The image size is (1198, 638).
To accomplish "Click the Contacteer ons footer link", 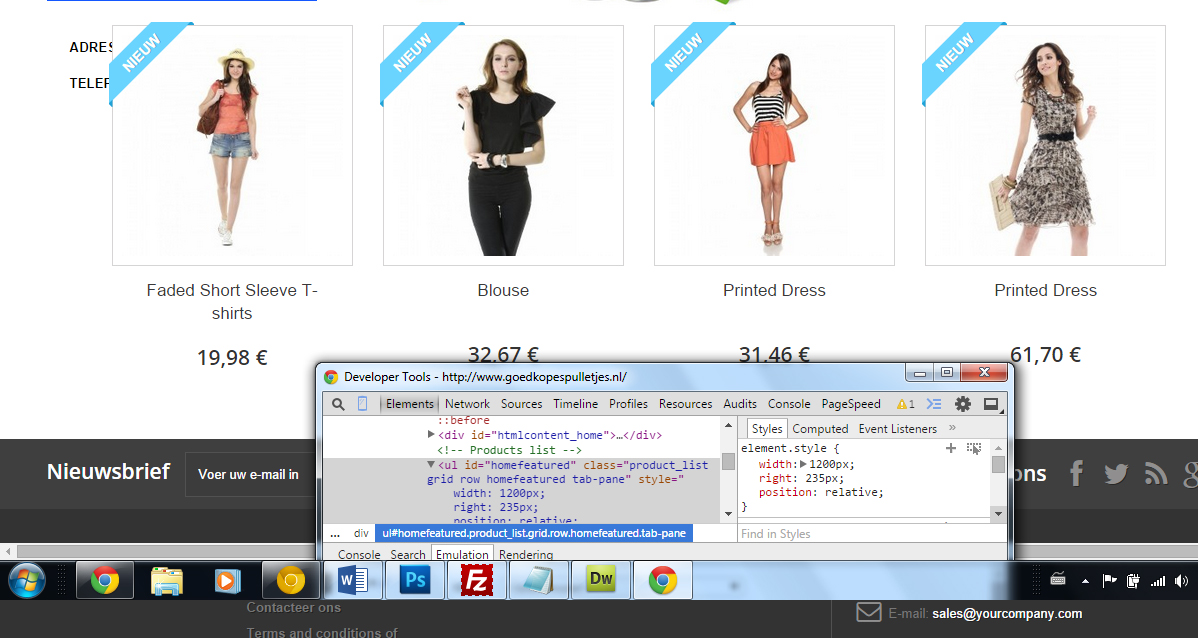I will click(x=293, y=607).
